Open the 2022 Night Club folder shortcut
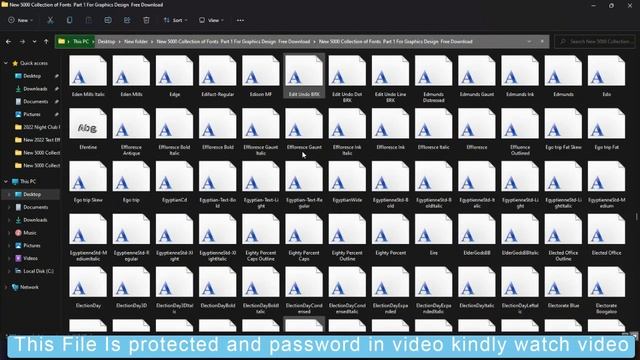640x360 pixels. [37, 127]
